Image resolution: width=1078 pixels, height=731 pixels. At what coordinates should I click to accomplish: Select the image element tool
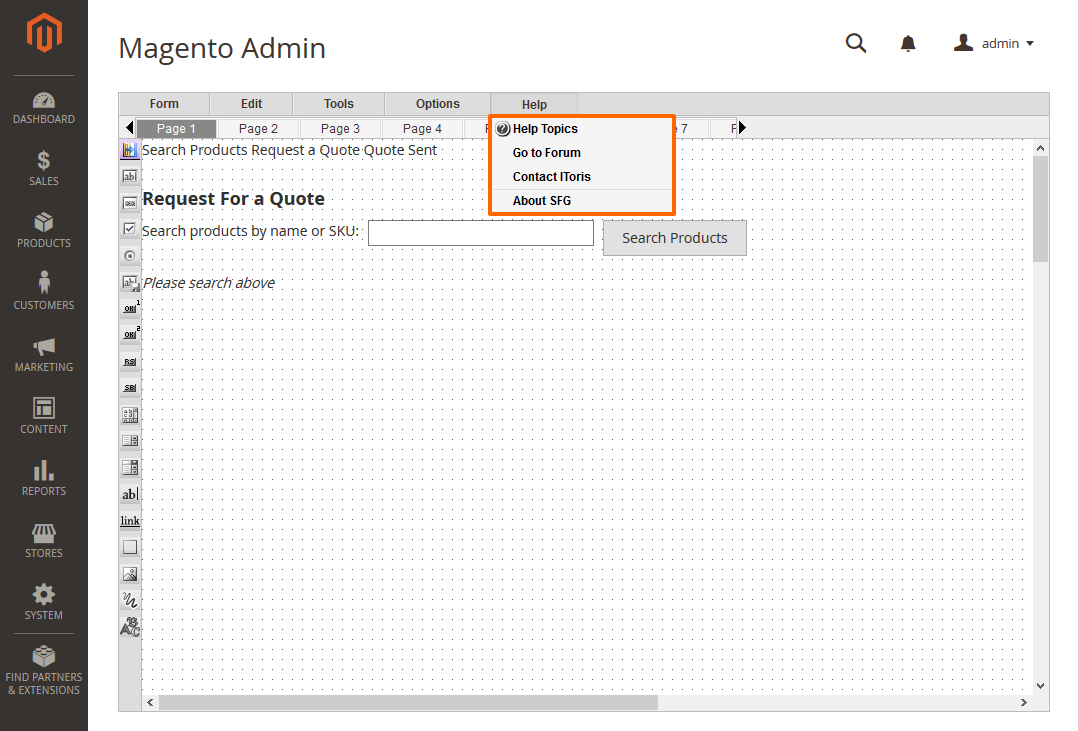coord(129,573)
